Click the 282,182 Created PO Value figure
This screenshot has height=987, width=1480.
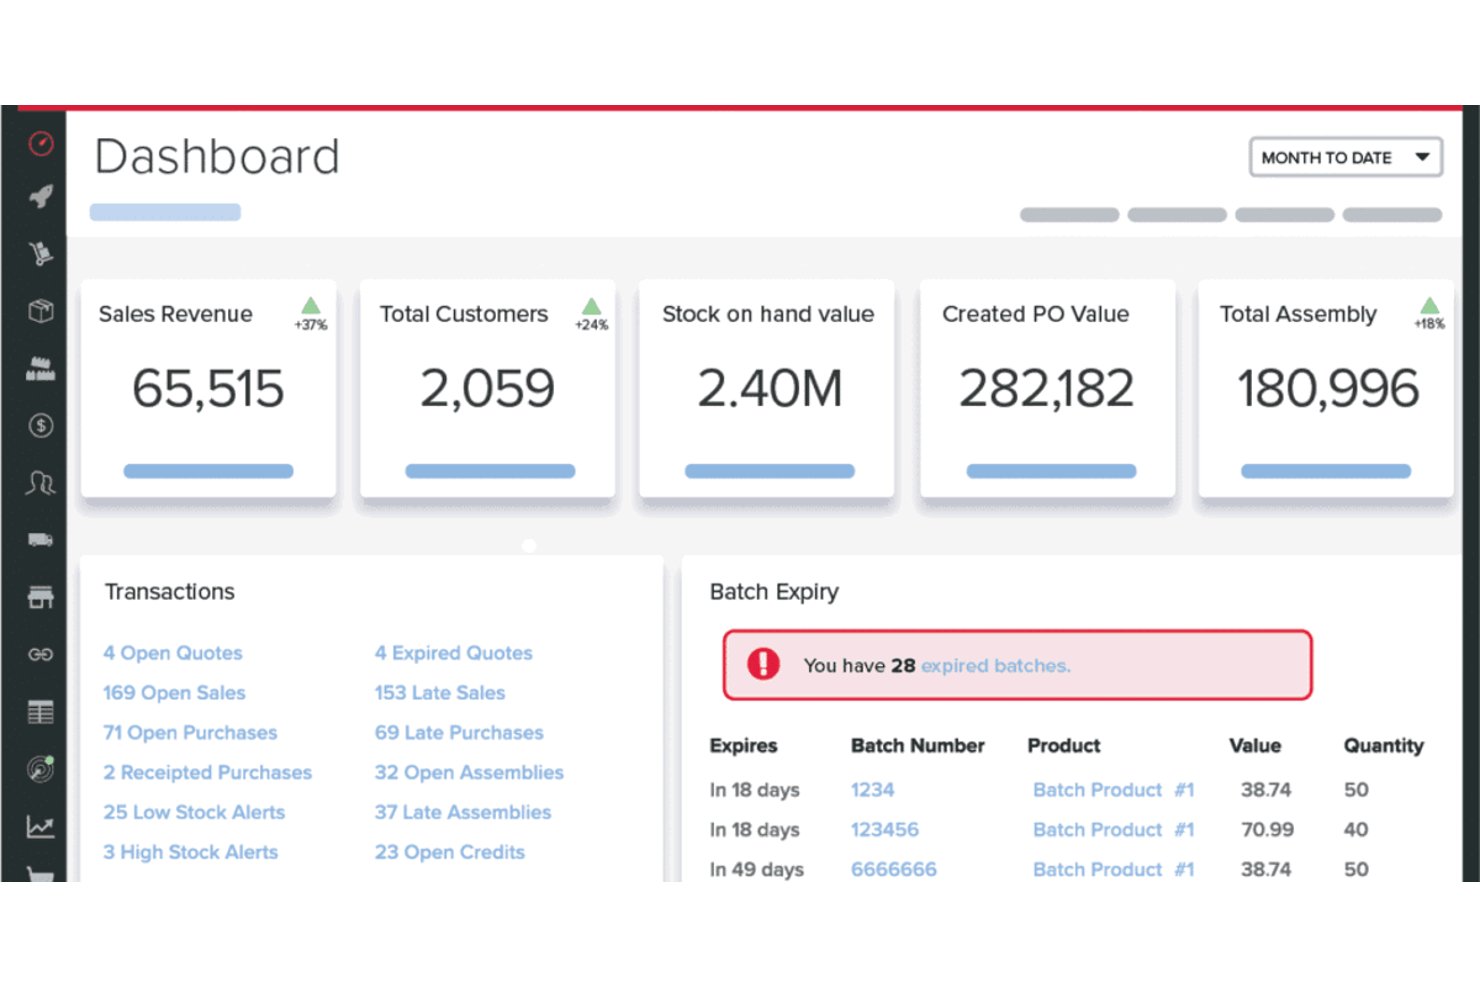pos(1047,388)
